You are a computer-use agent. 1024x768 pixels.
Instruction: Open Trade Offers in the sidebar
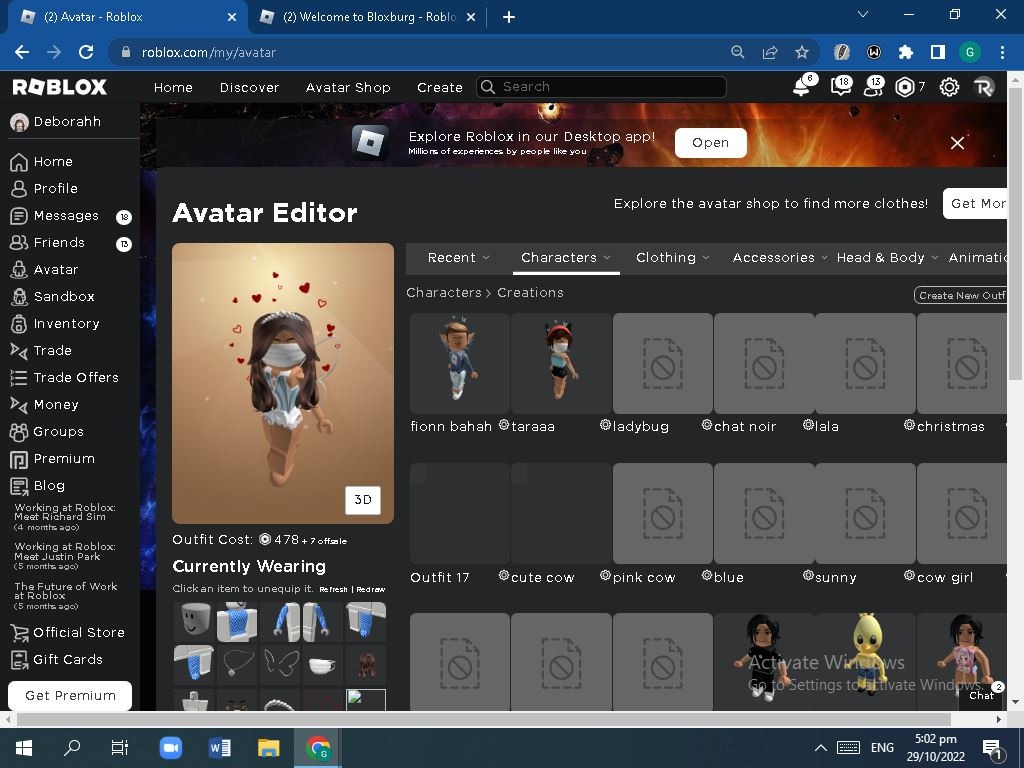(x=74, y=377)
